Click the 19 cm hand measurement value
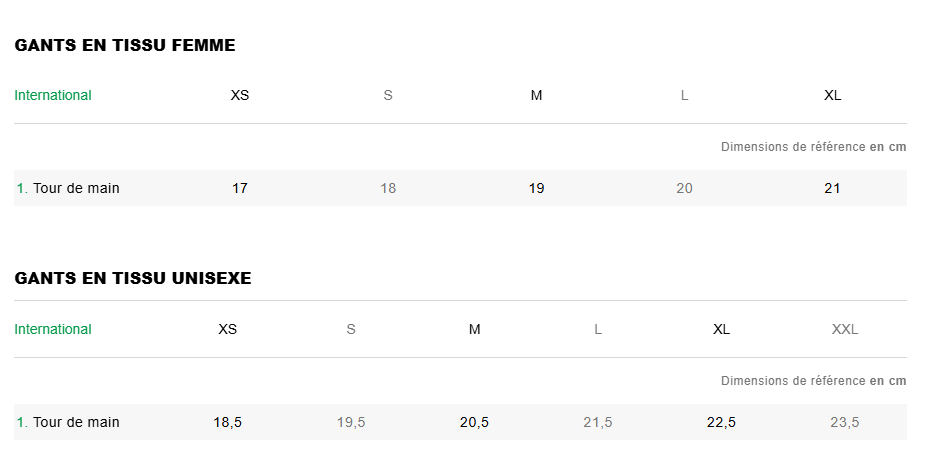The image size is (938, 465). 536,188
